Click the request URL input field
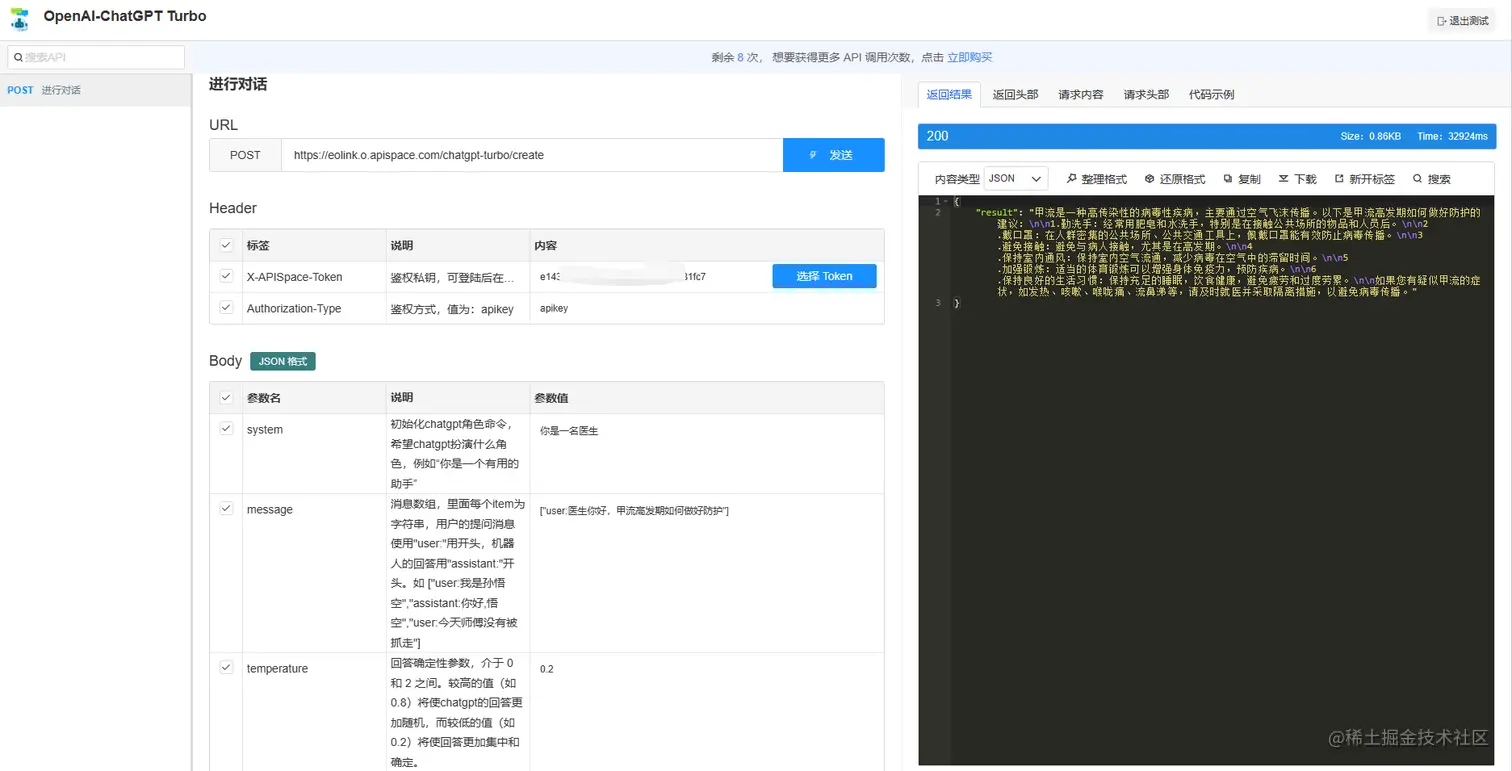The height and width of the screenshot is (771, 1512). click(x=532, y=155)
